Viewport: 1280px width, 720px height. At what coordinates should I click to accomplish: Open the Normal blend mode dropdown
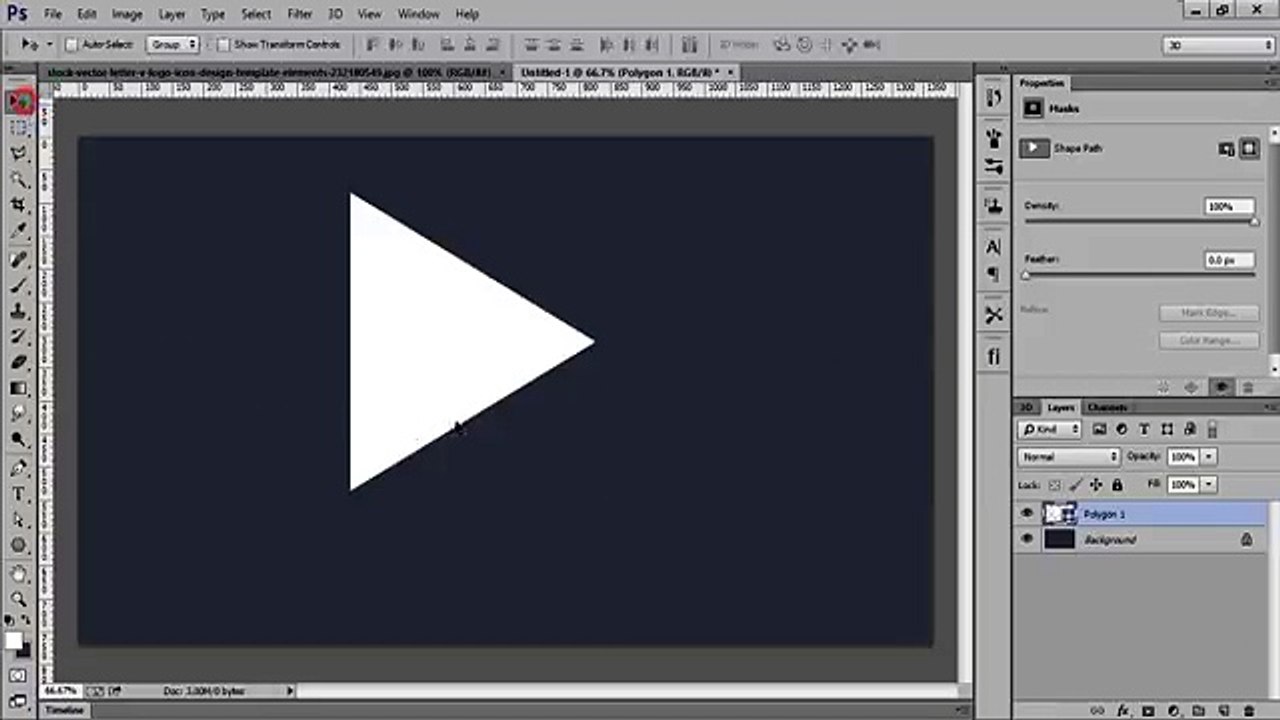(1068, 457)
